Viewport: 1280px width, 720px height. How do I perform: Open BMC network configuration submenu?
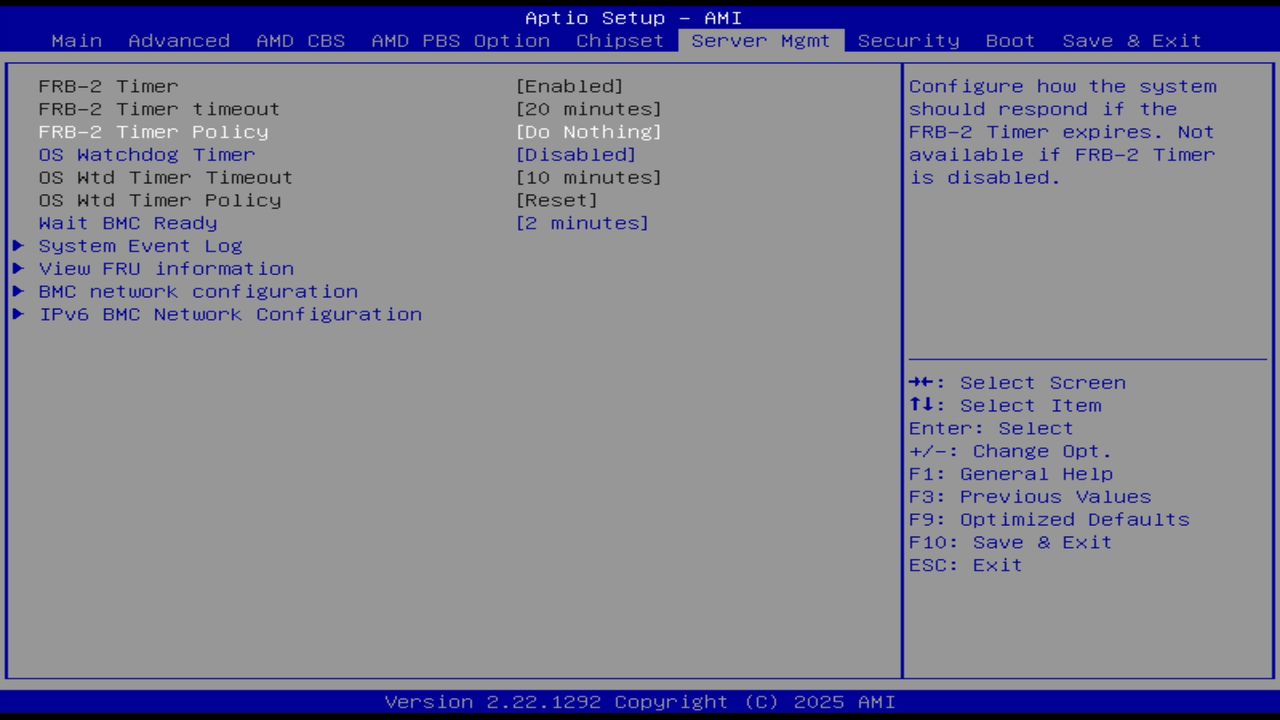click(x=198, y=292)
